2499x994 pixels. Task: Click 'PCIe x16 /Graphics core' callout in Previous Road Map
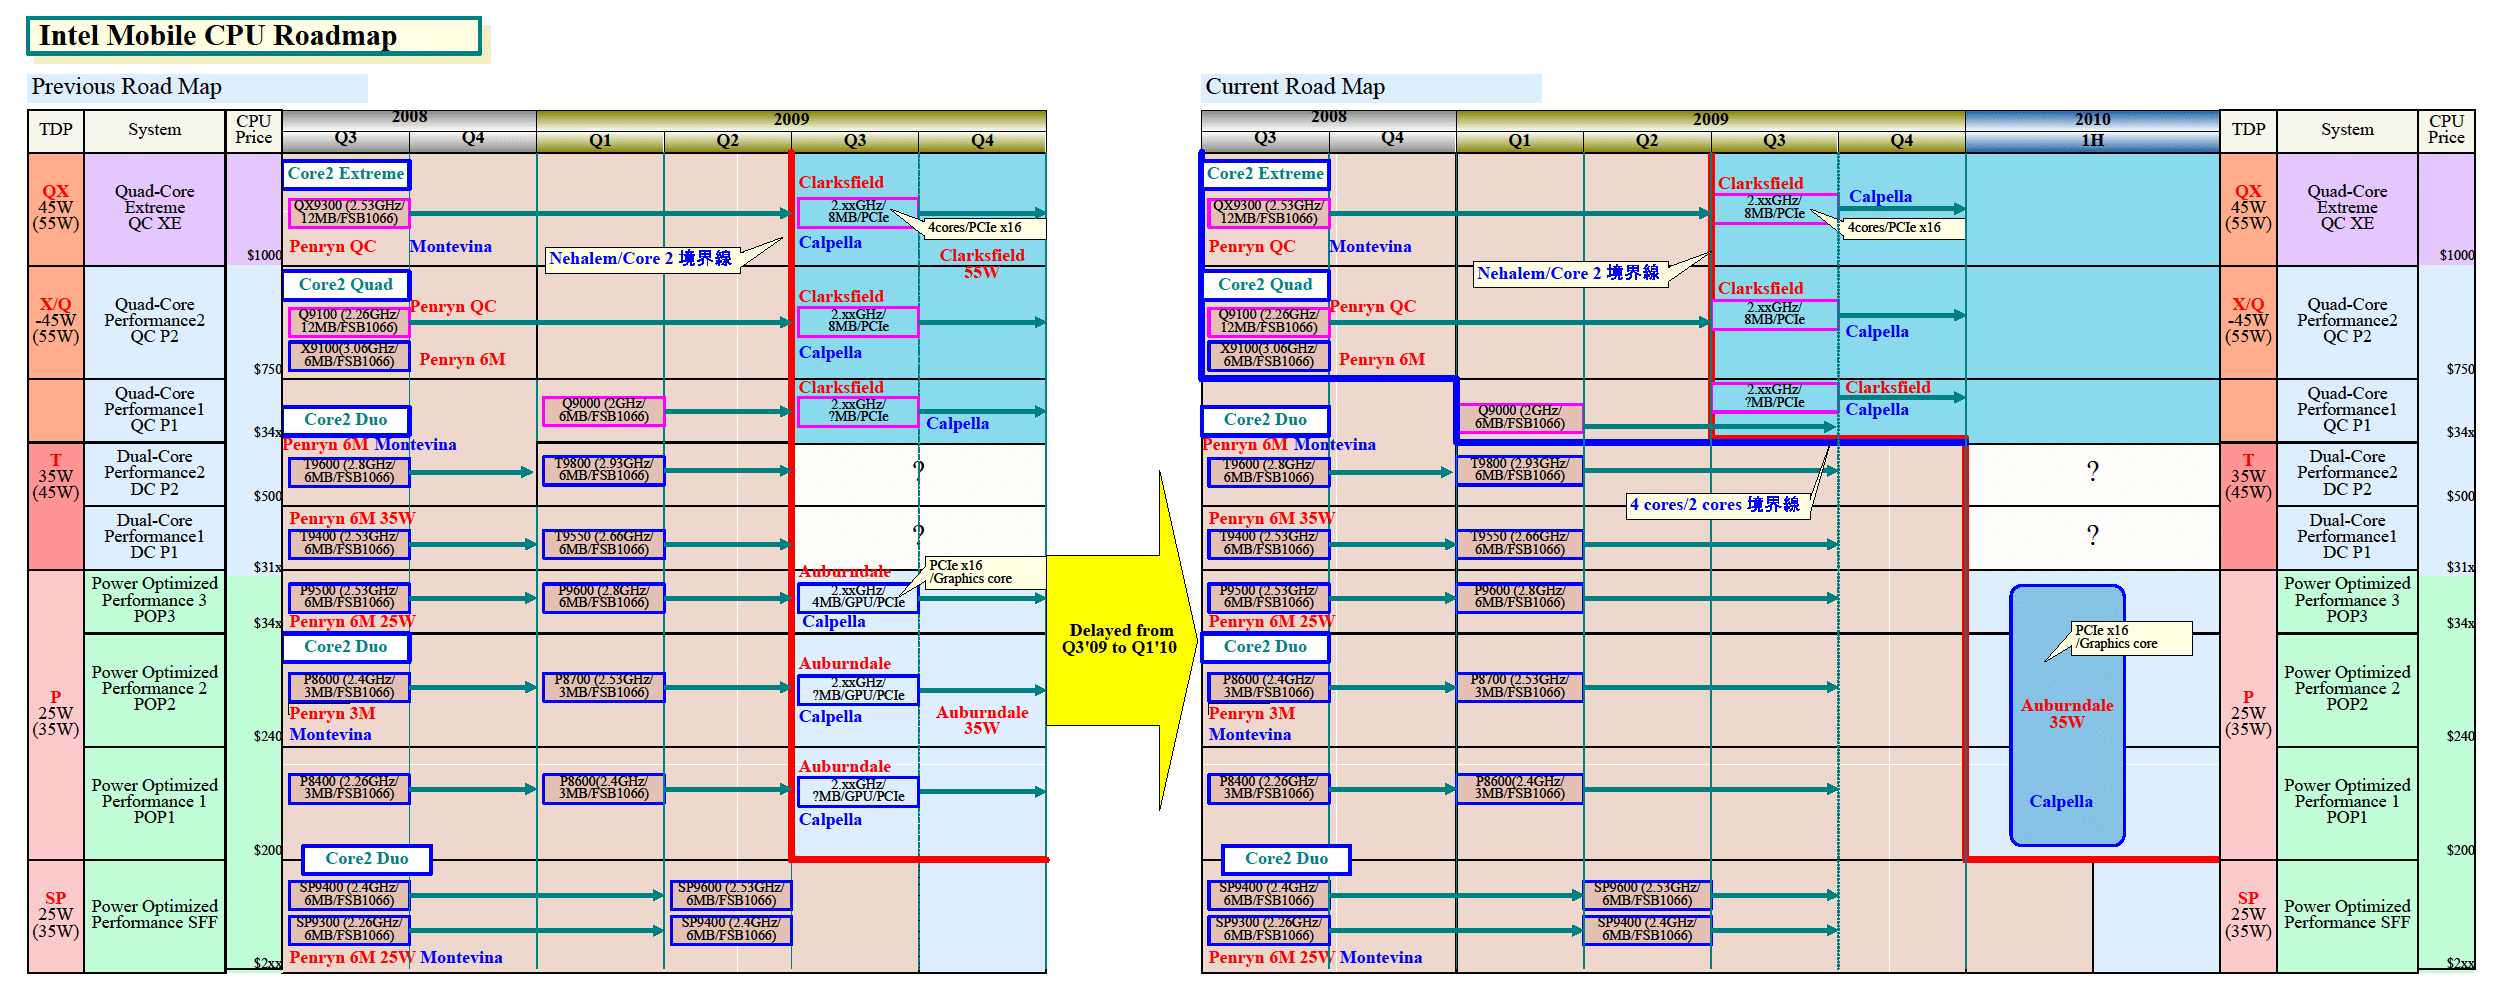coord(984,572)
